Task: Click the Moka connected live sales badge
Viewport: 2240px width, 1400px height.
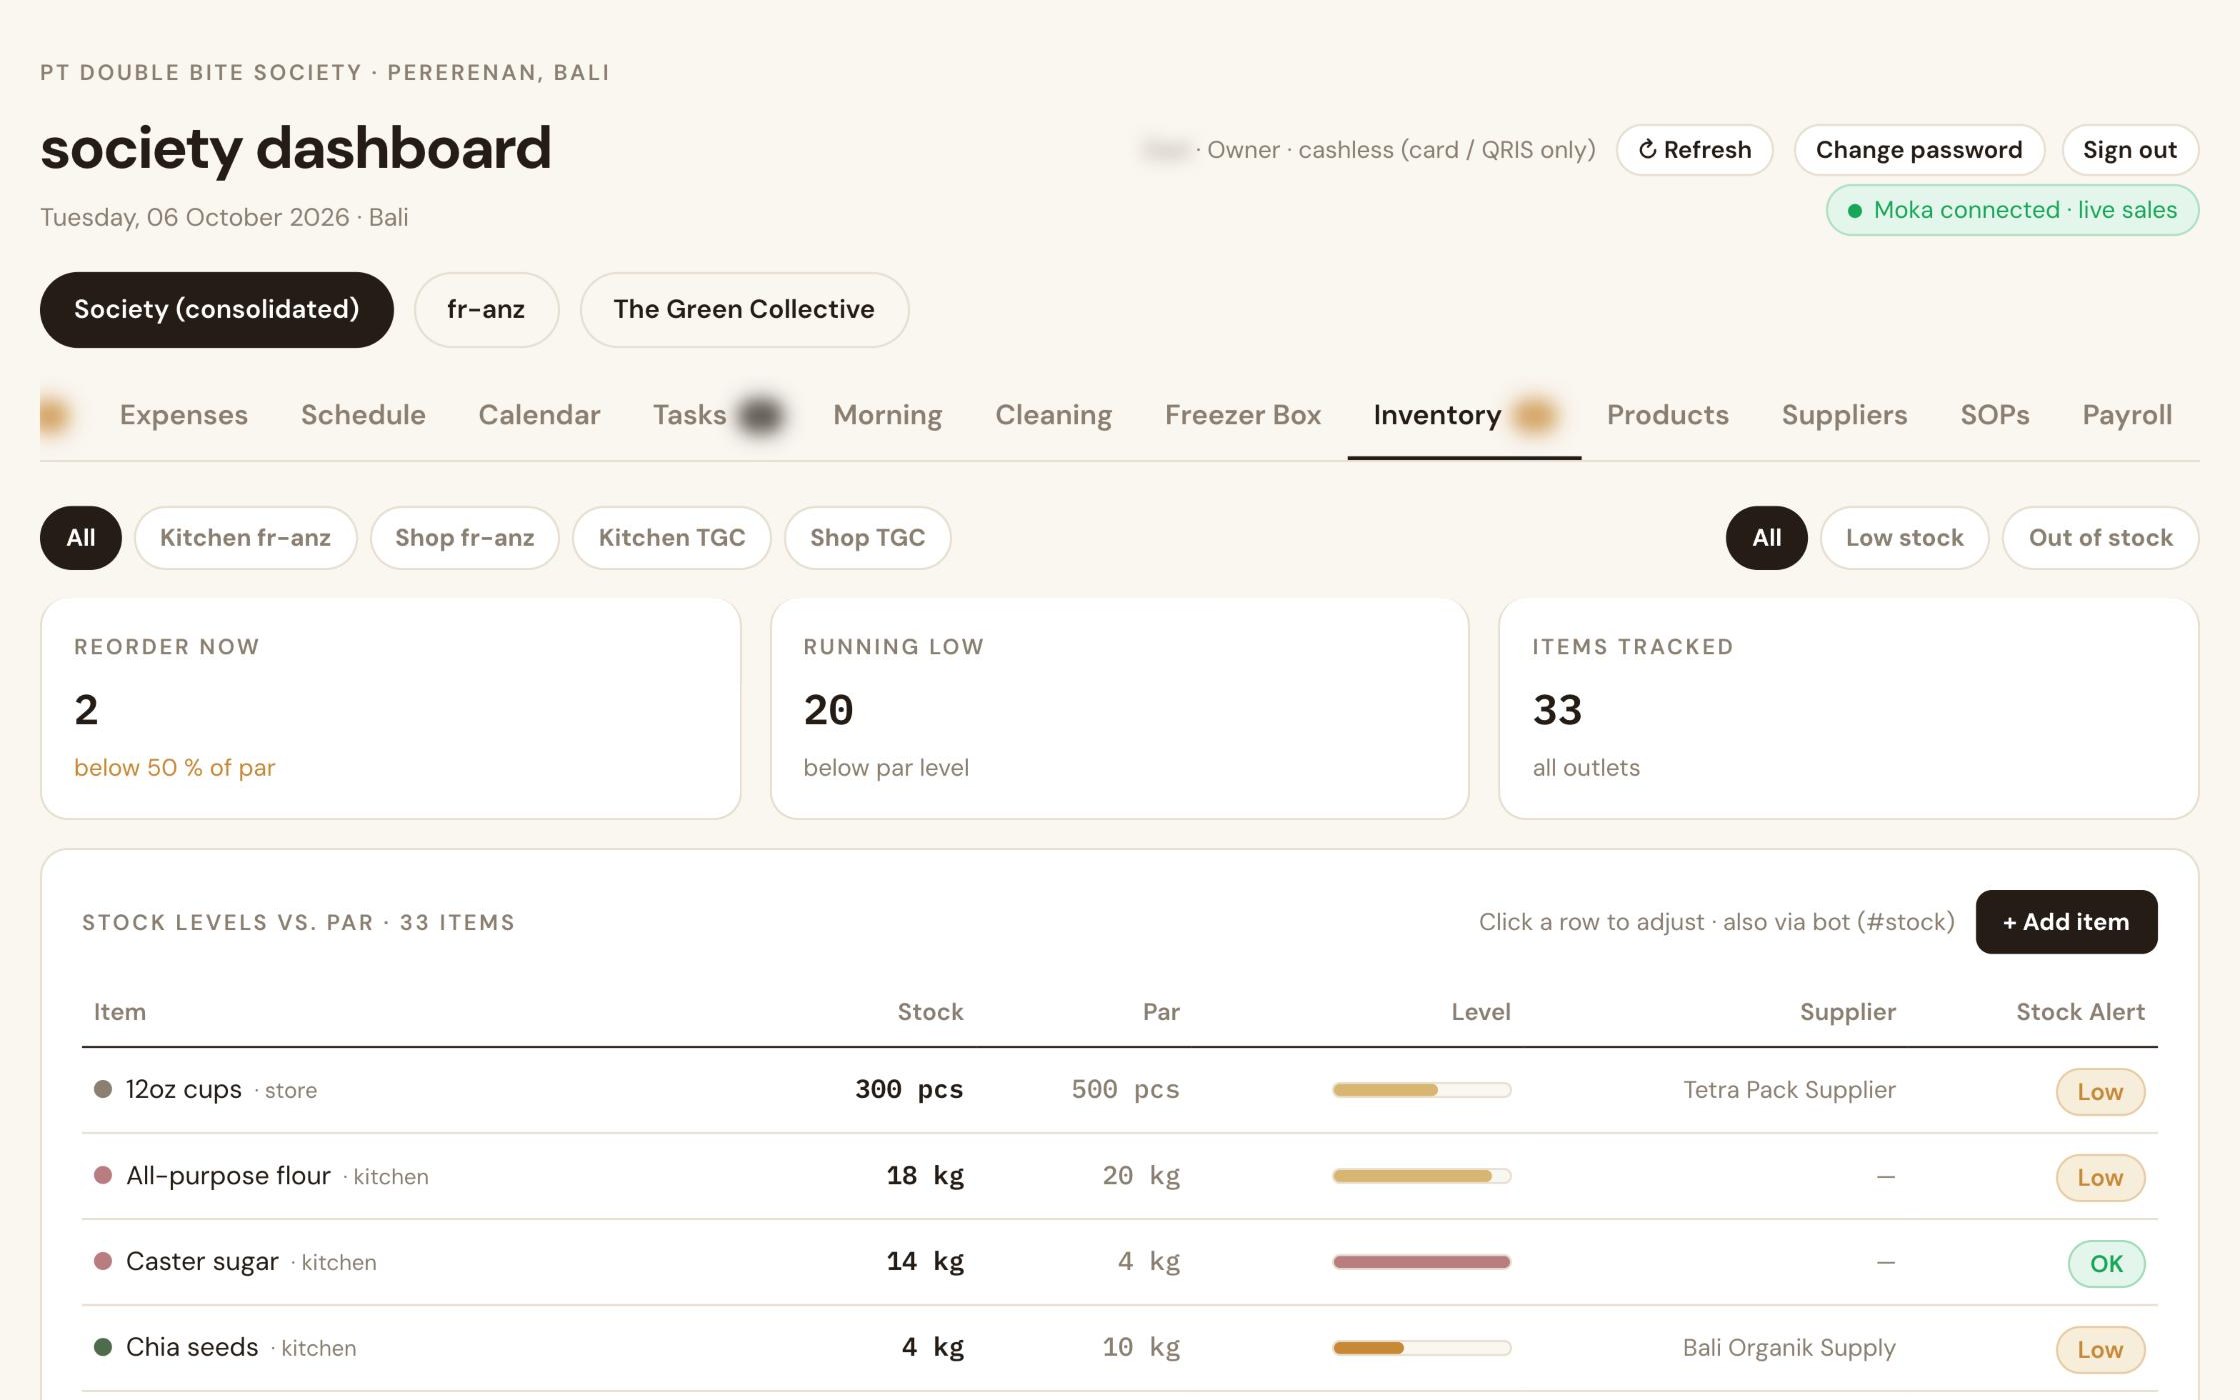Action: (x=2012, y=210)
